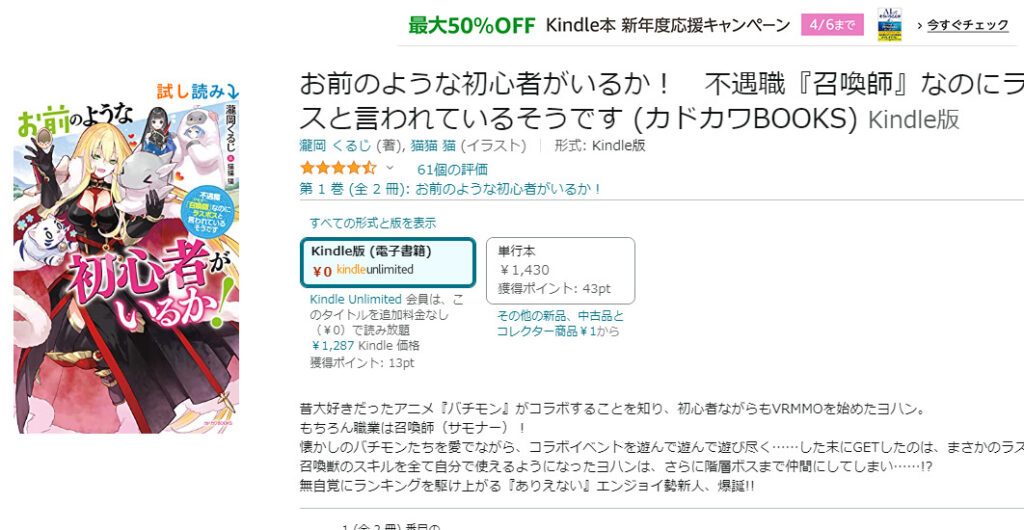Select the Kindle版 (電子書籍) format option
This screenshot has height=530, width=1024.
tap(387, 261)
